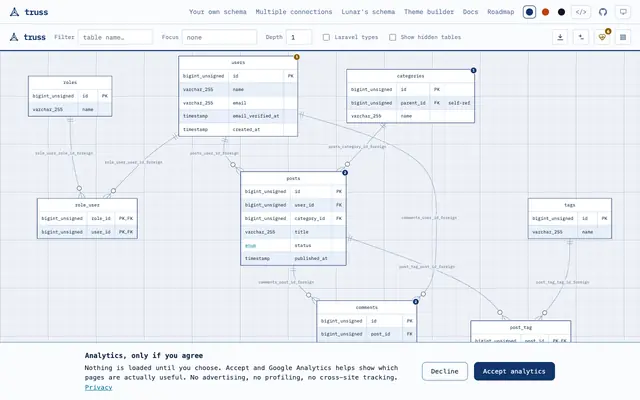Click published_at column in posts table

tap(311, 258)
